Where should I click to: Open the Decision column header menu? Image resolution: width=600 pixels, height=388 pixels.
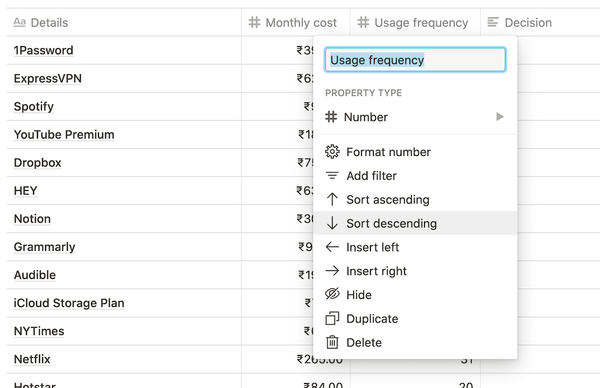point(540,23)
